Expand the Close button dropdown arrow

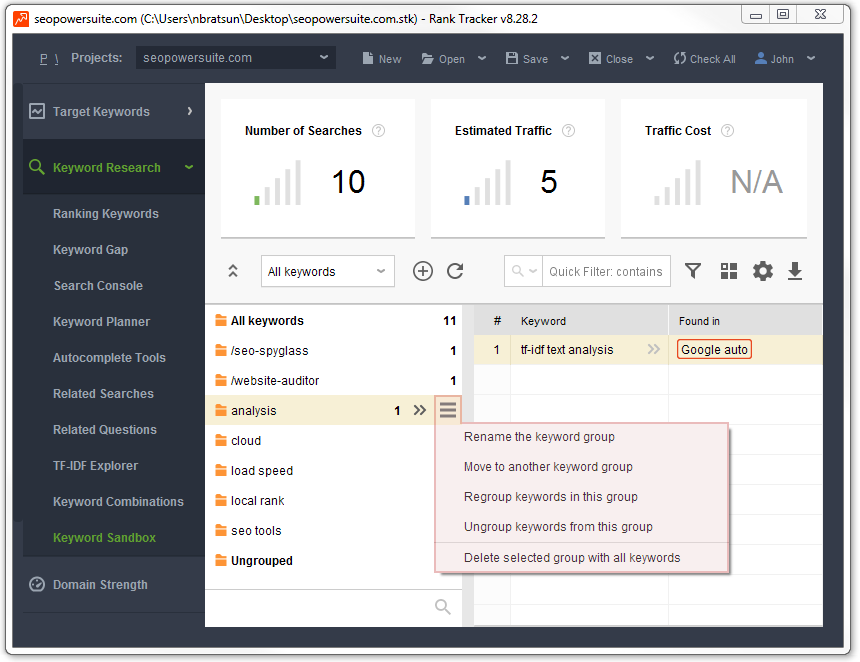650,58
